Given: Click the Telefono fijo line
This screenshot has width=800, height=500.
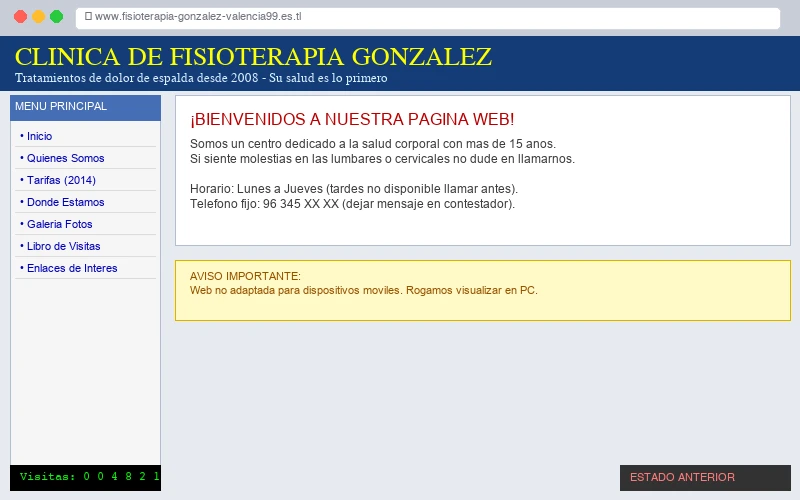Looking at the screenshot, I should (352, 204).
